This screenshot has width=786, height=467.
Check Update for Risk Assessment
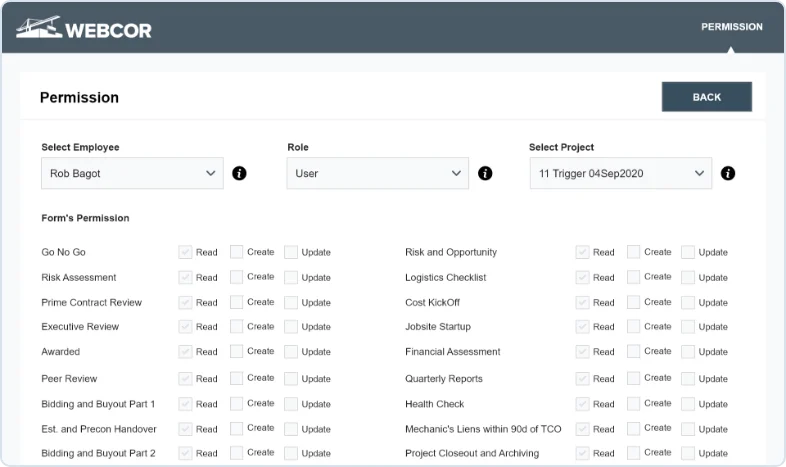click(291, 277)
